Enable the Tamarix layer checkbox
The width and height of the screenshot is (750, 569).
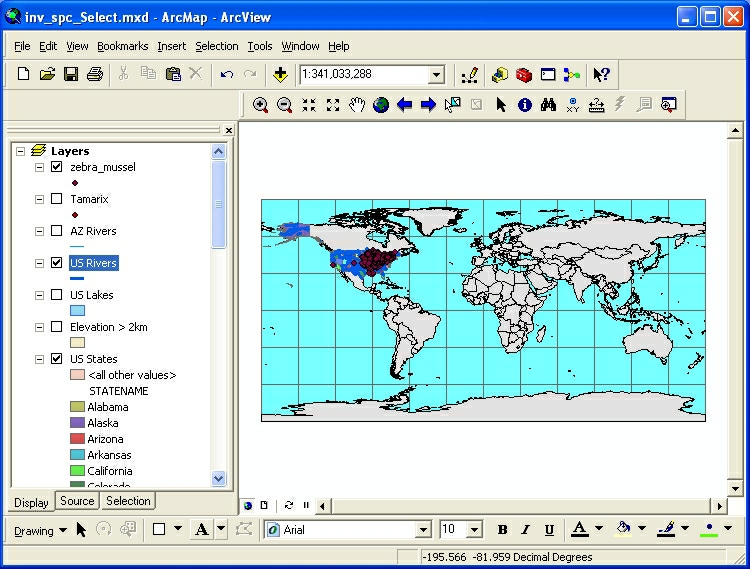57,199
